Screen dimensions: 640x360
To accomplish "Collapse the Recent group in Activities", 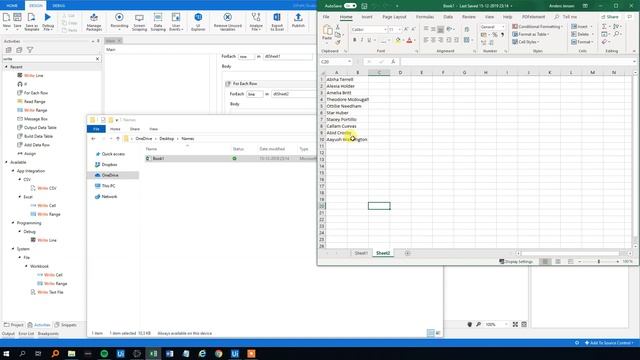I will pyautogui.click(x=6, y=67).
